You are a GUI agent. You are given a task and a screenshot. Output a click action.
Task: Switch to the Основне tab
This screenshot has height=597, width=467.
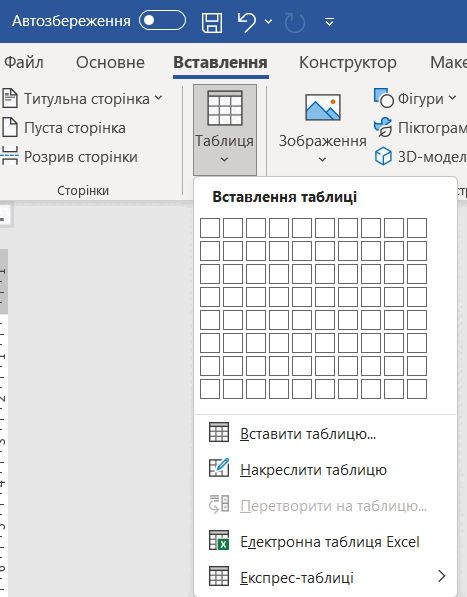[x=110, y=62]
